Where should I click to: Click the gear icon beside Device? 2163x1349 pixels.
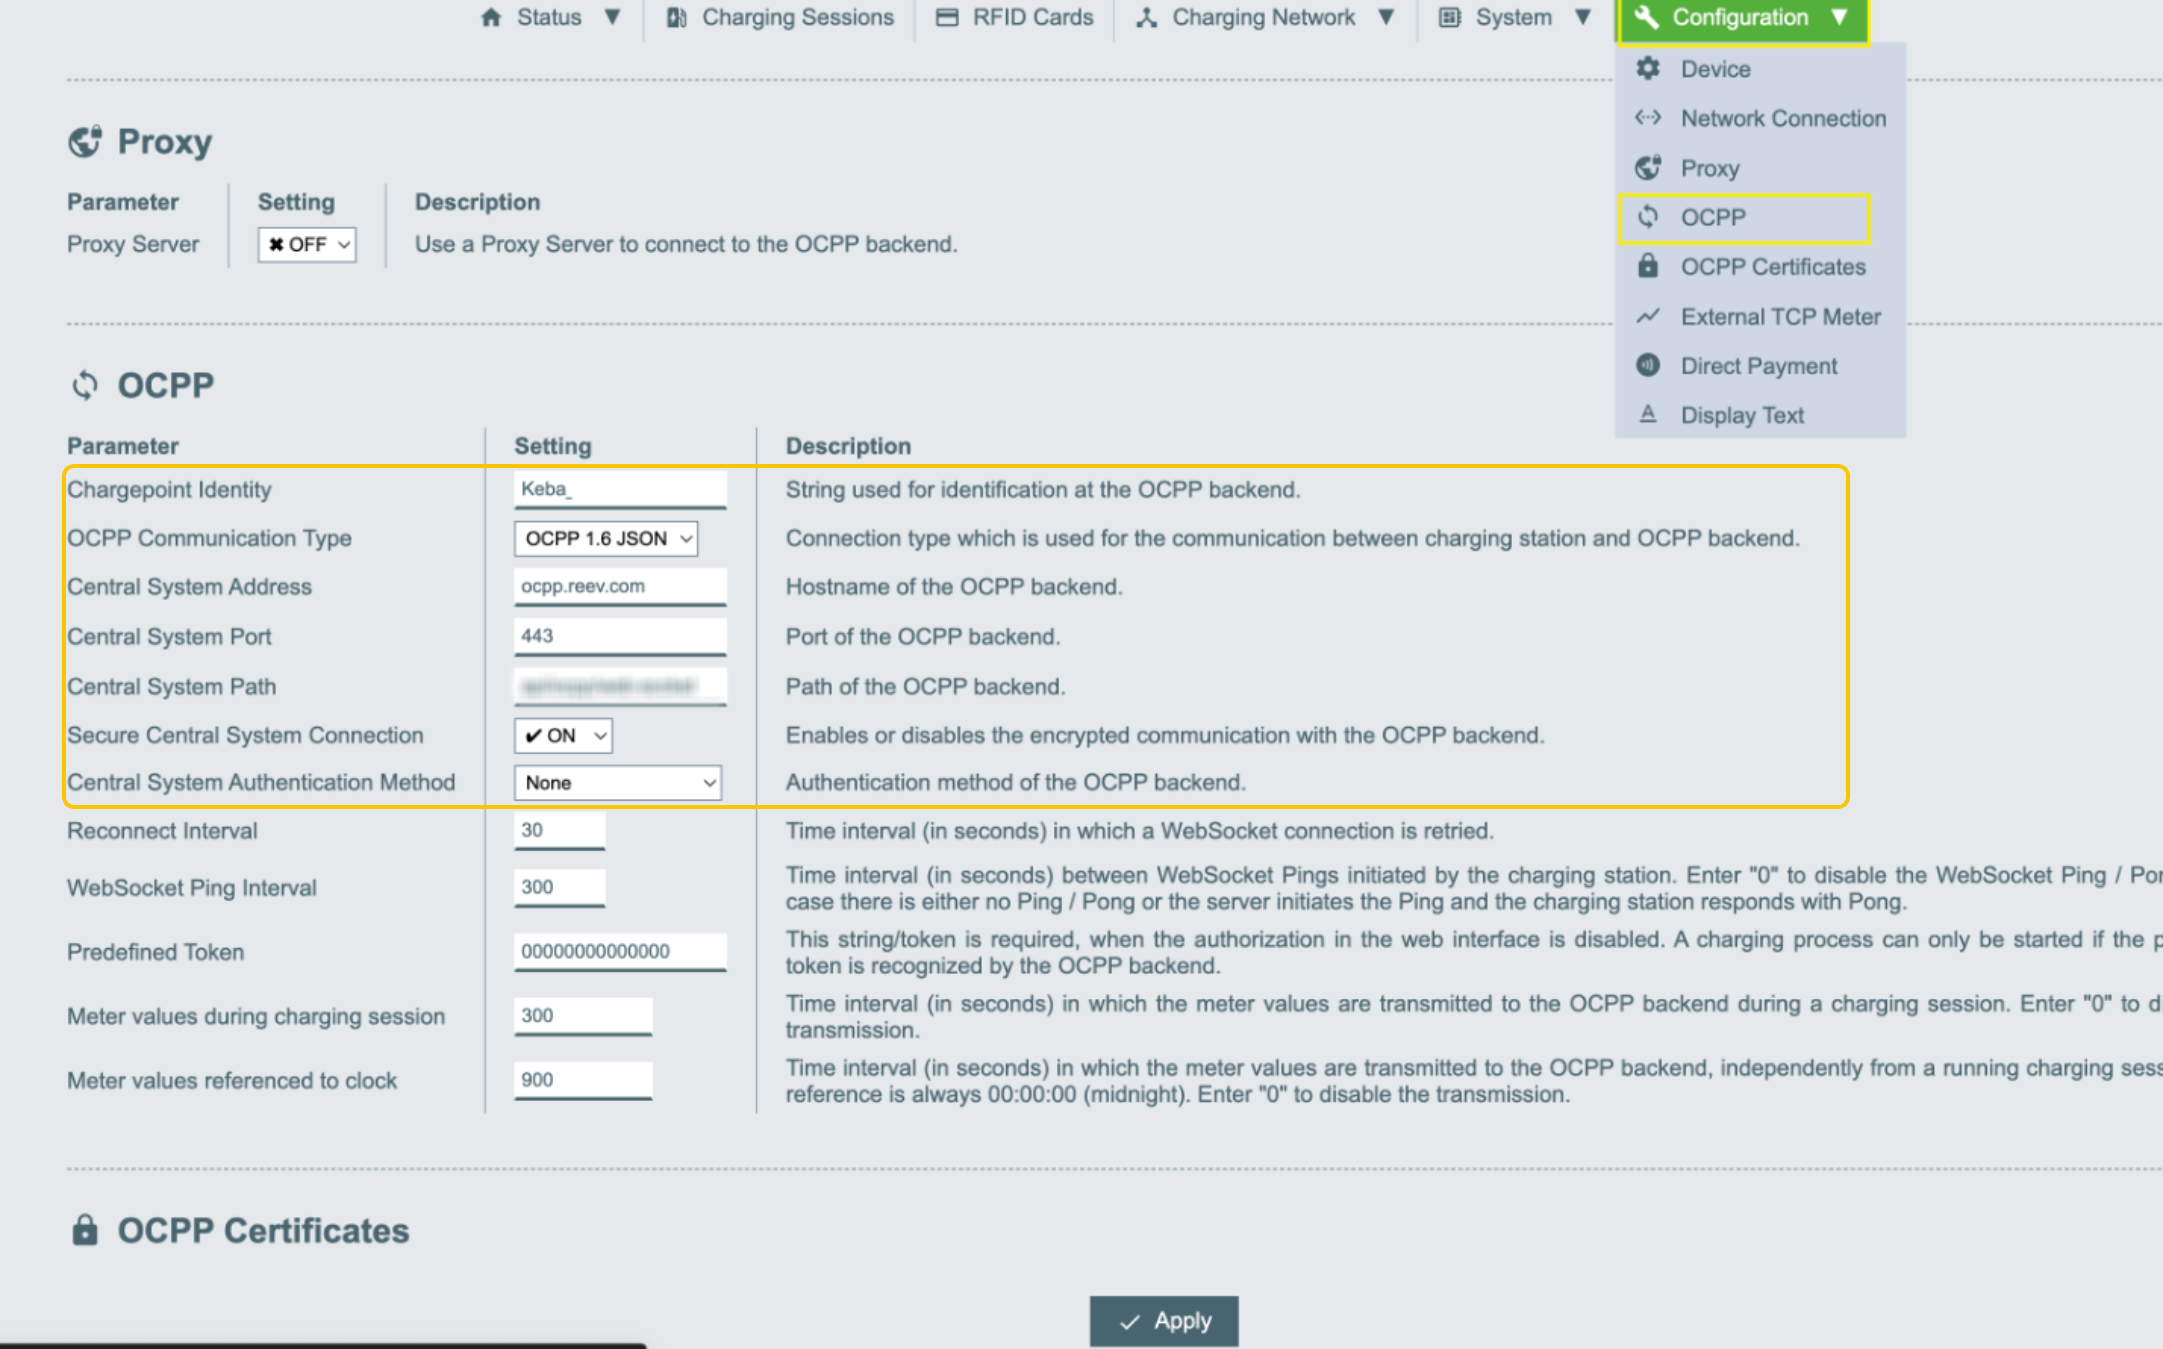click(1648, 68)
